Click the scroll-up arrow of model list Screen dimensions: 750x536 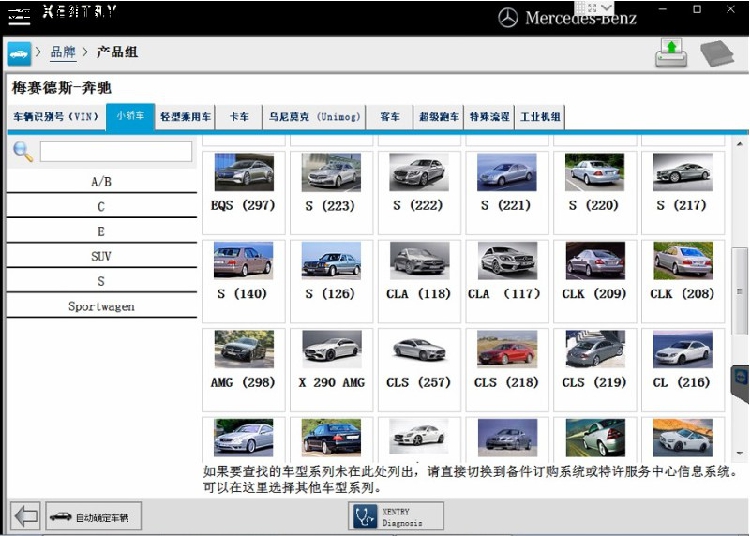tap(739, 143)
